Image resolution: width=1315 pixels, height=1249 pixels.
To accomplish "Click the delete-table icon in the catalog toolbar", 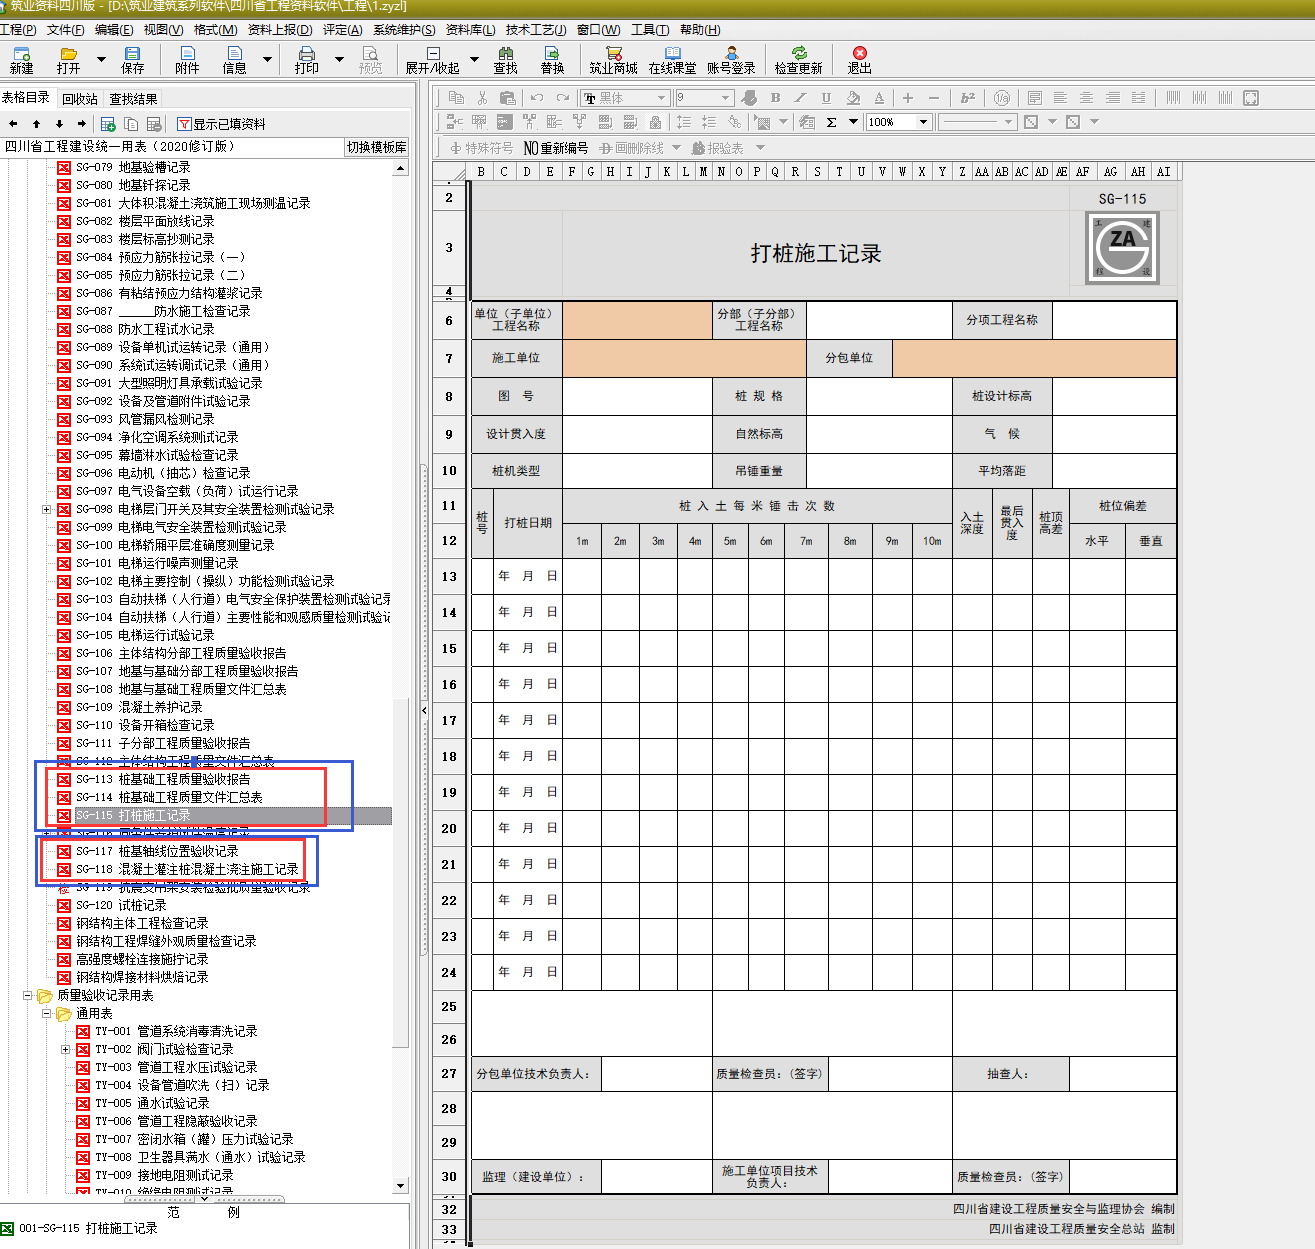I will pos(154,124).
